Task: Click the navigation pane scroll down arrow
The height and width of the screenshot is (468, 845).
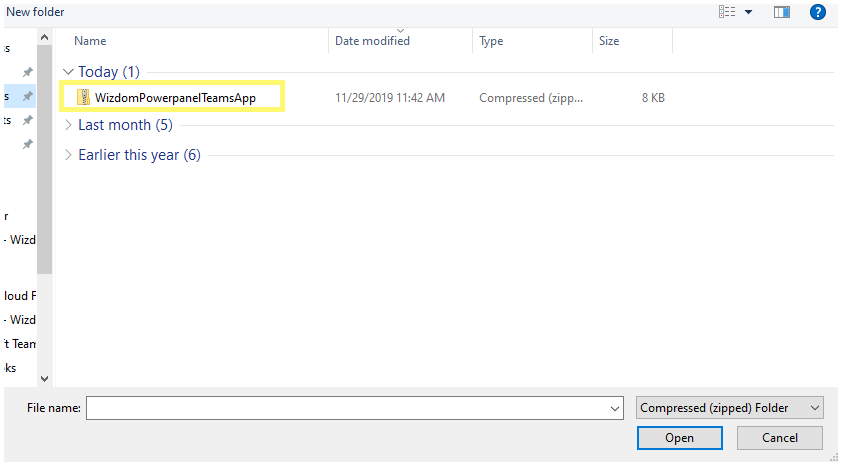Action: coord(44,378)
